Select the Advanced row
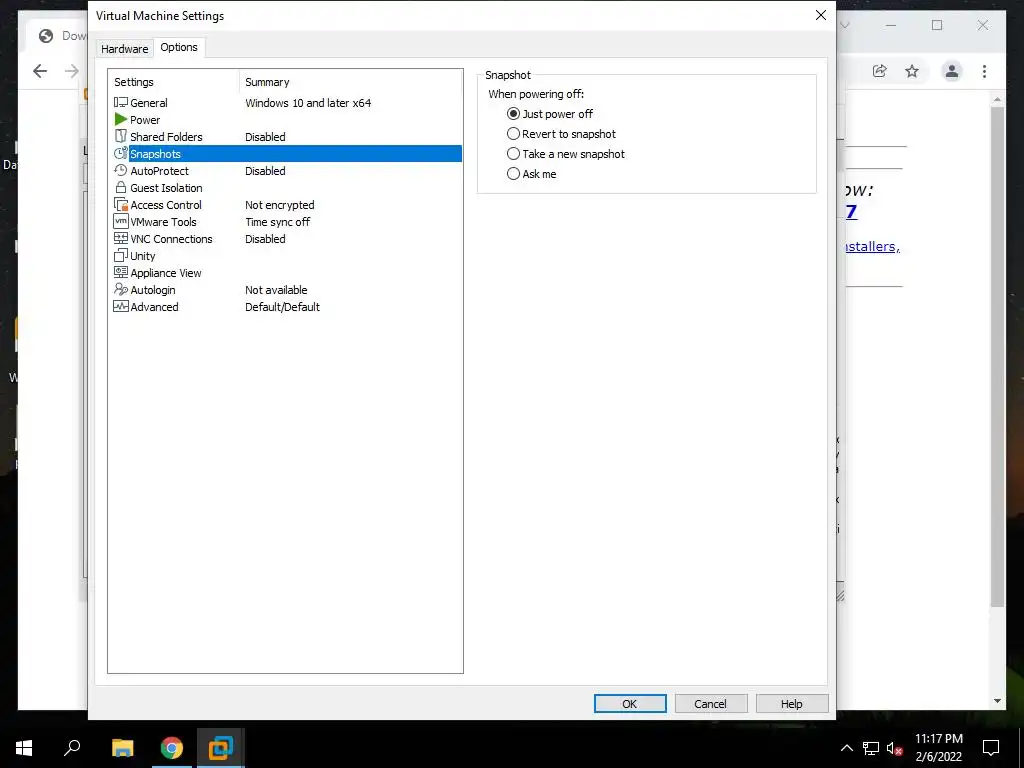The height and width of the screenshot is (768, 1024). (287, 306)
